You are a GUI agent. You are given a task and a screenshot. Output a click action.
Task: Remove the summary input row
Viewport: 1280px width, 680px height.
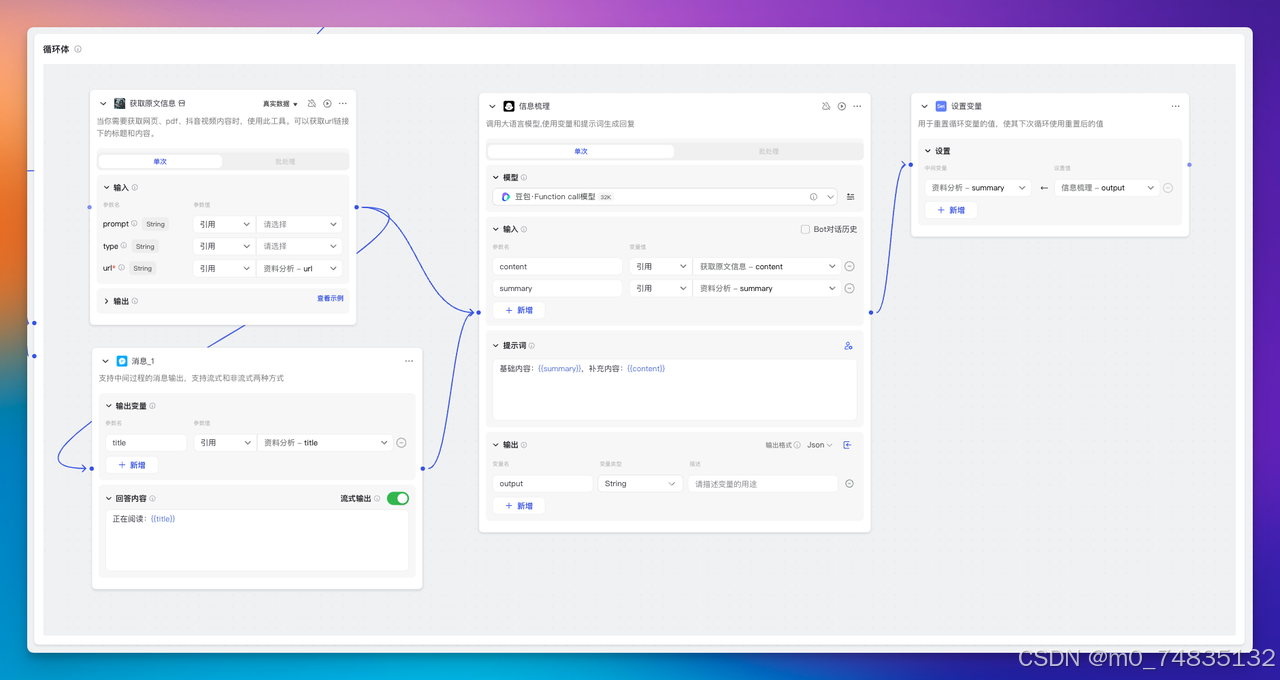pos(849,288)
